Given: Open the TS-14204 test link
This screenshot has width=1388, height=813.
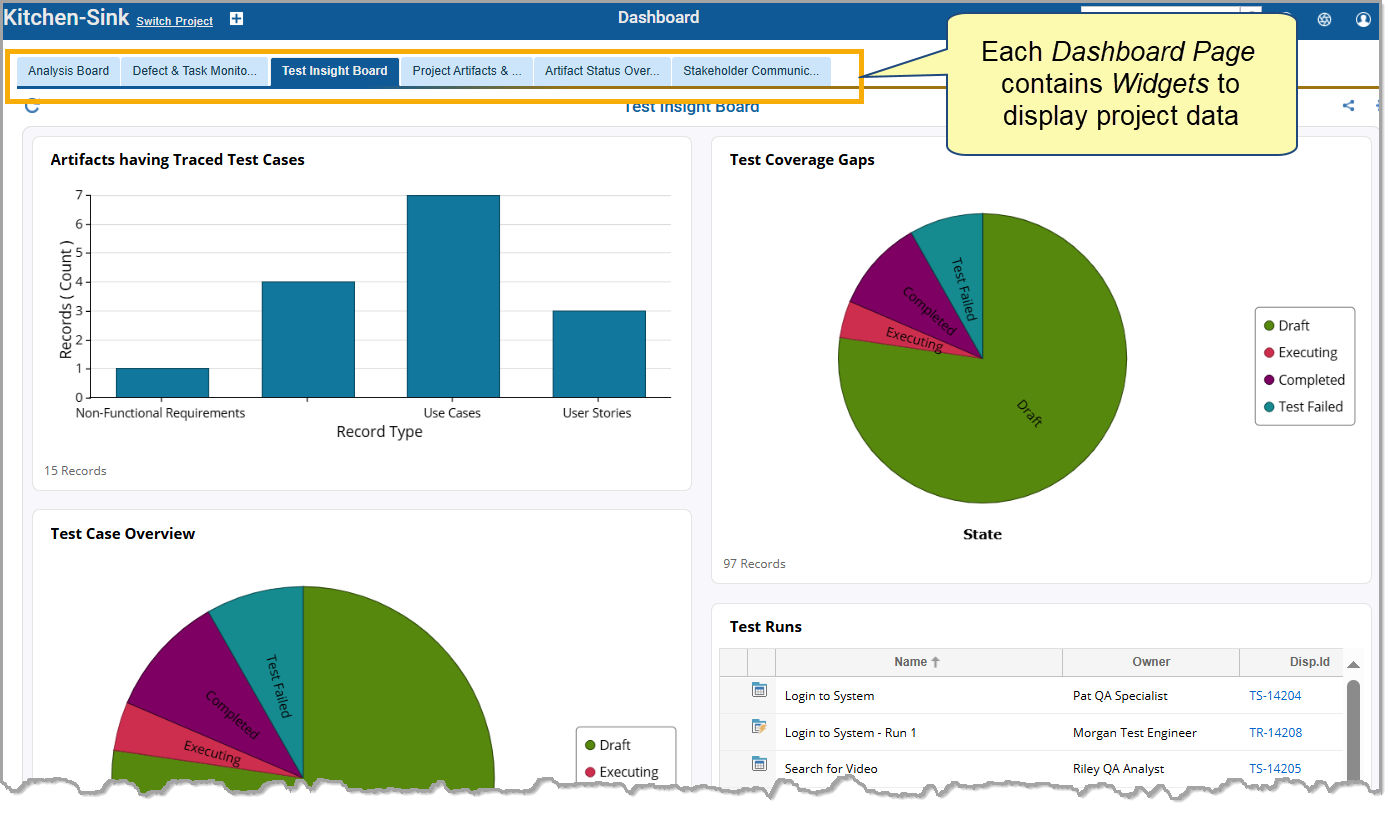Looking at the screenshot, I should [x=1275, y=696].
